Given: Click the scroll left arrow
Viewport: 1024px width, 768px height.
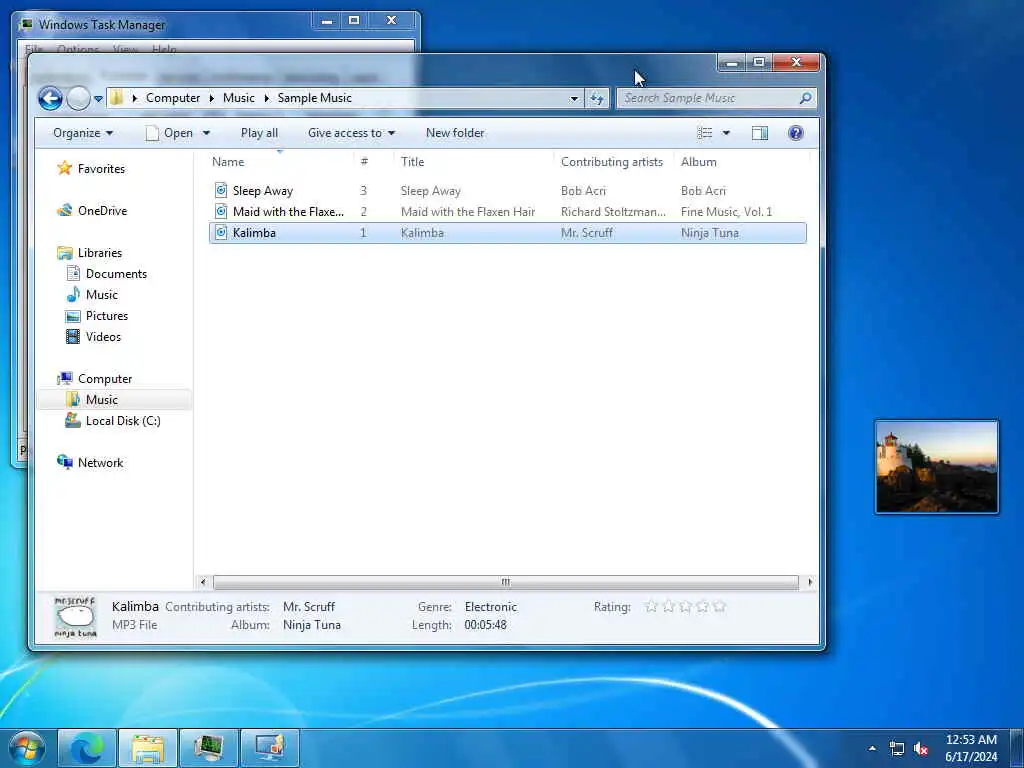Looking at the screenshot, I should [x=203, y=582].
